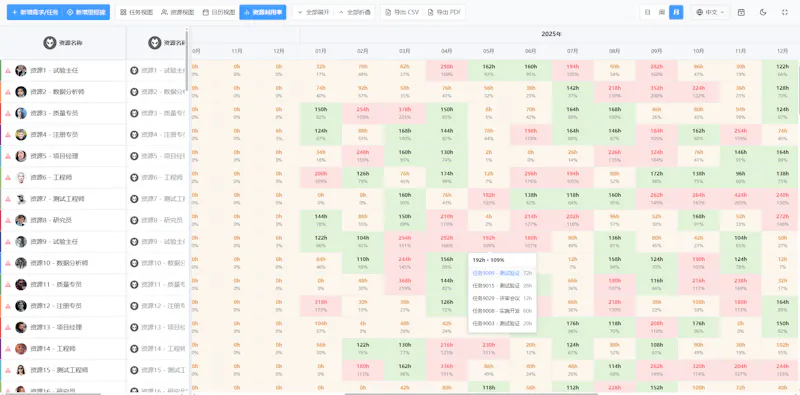Click 资源3 cell 378h in 03月

coord(405,113)
